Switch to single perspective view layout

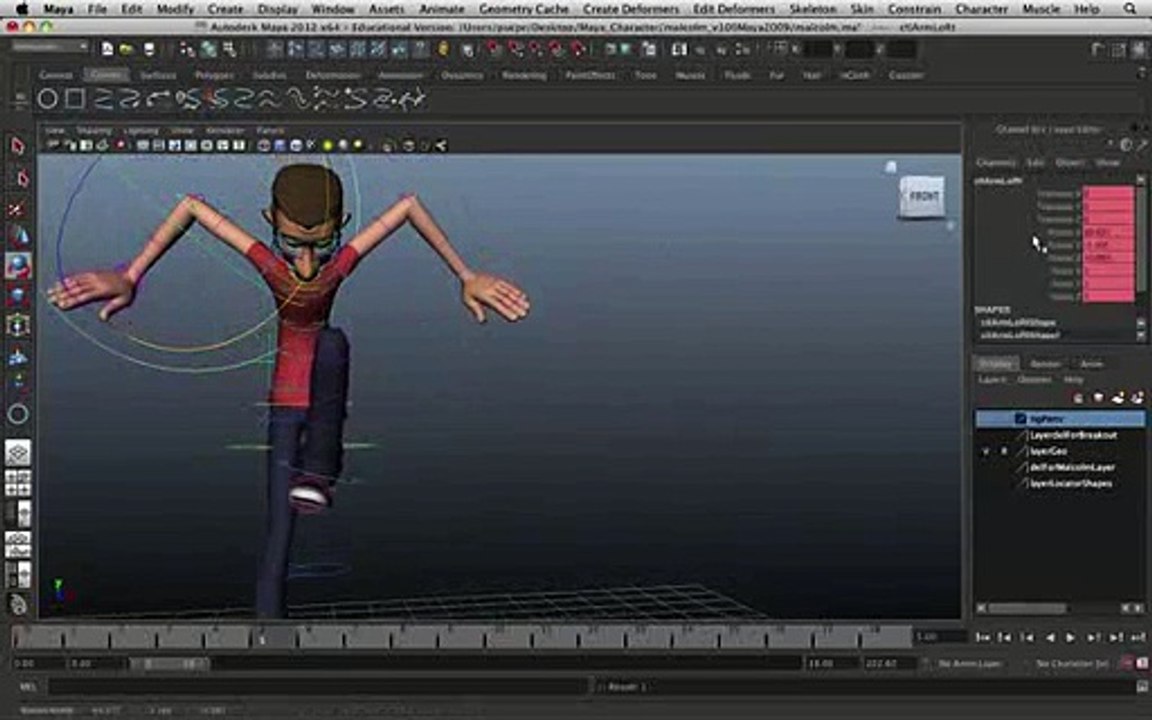click(x=18, y=453)
